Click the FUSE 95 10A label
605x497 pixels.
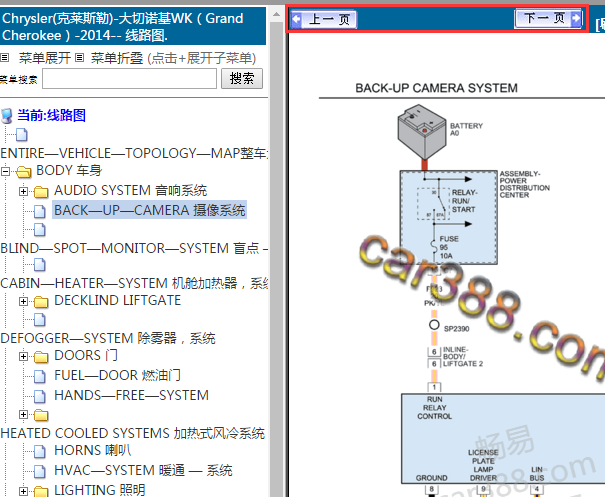pyautogui.click(x=449, y=247)
